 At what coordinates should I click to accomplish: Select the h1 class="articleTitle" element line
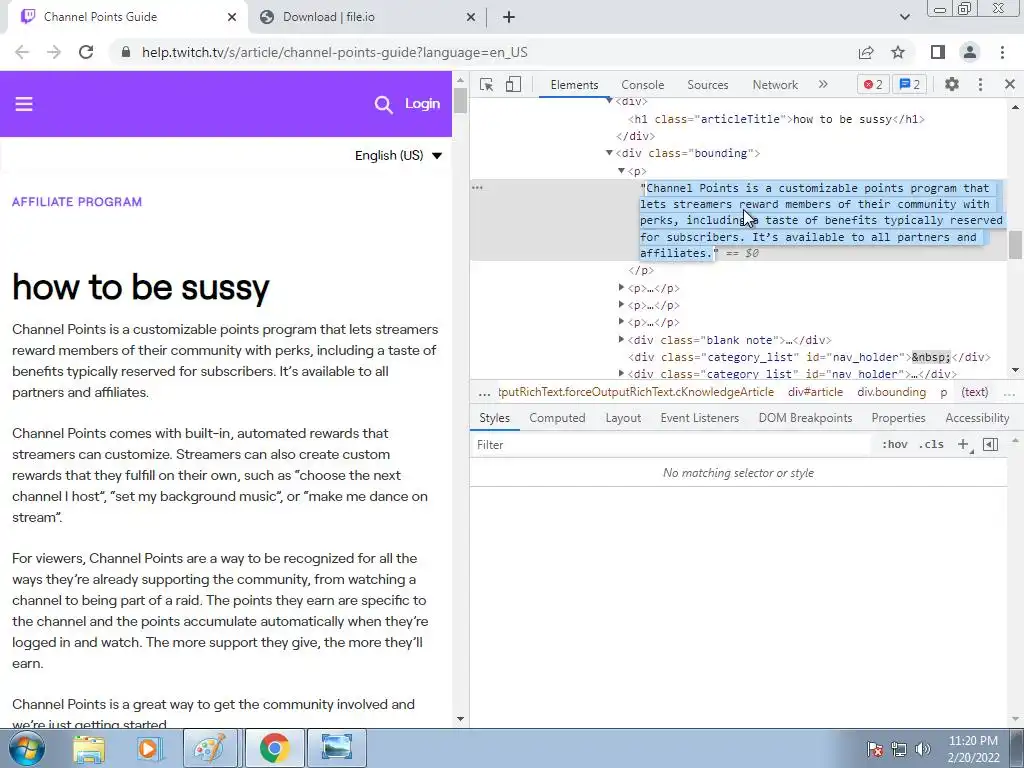pos(776,119)
